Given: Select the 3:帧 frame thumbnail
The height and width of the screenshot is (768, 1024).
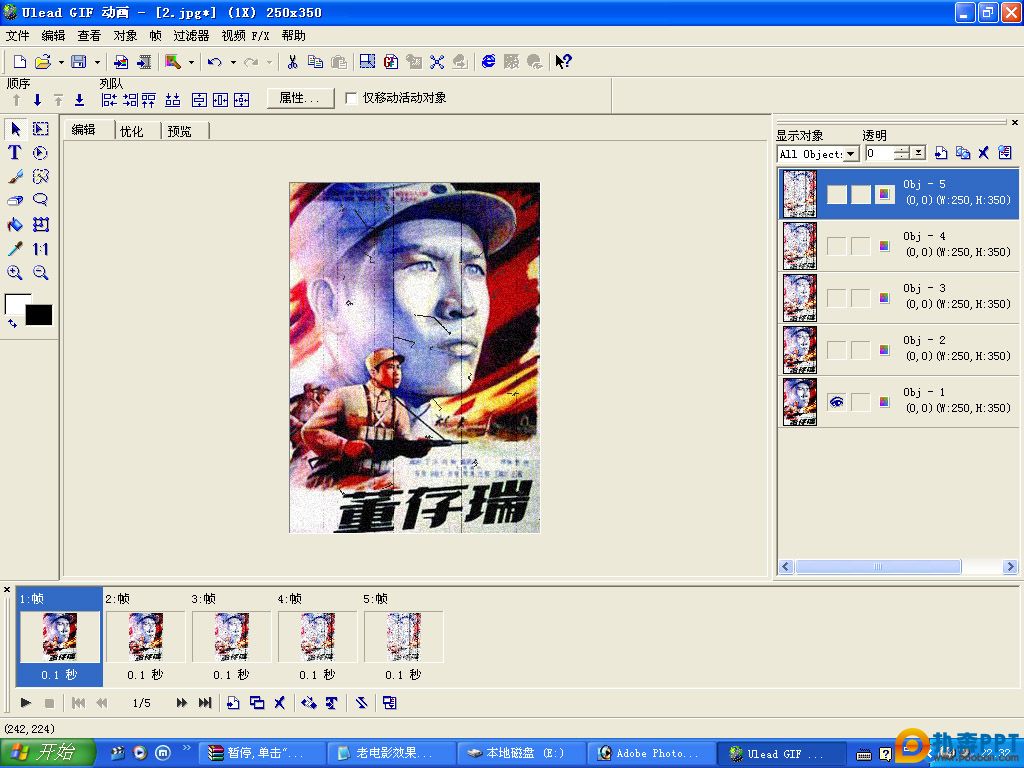Looking at the screenshot, I should click(231, 637).
